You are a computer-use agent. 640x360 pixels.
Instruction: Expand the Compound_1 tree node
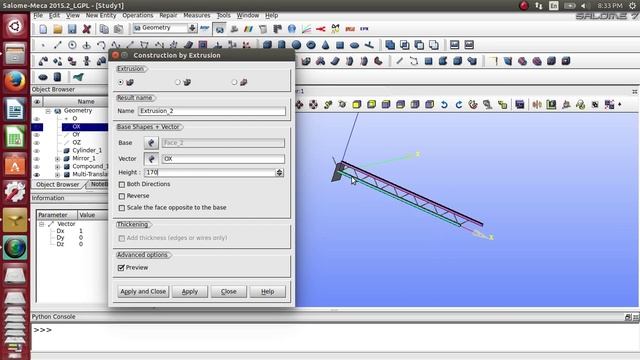pos(58,167)
